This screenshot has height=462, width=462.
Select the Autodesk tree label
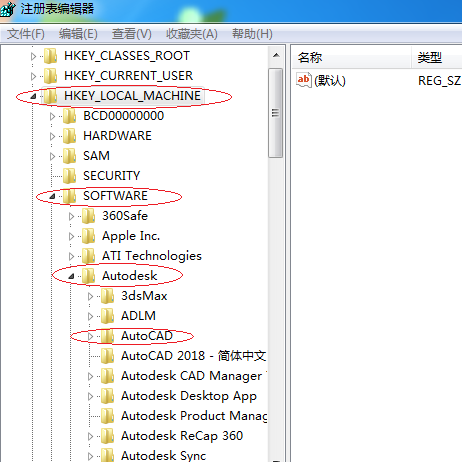coord(129,276)
